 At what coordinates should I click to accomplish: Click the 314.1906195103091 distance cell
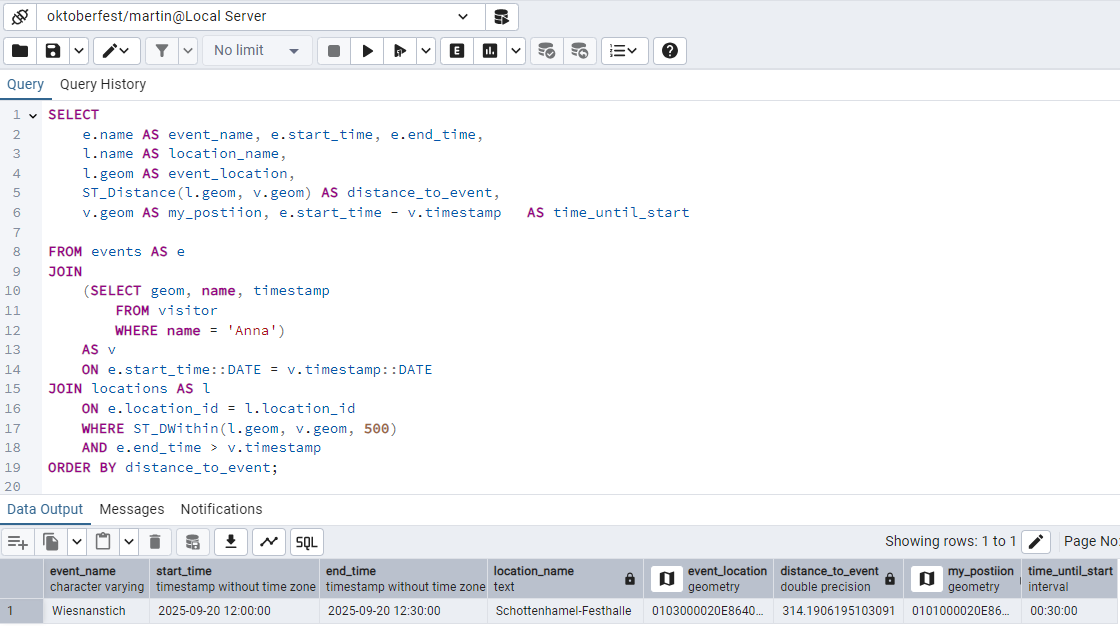click(x=839, y=611)
